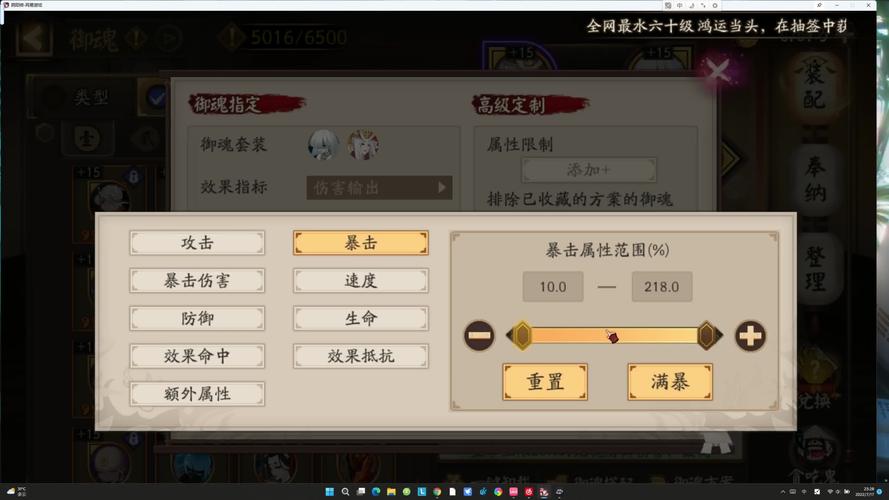The image size is (889, 500).
Task: Click the 满暴 button
Action: (x=670, y=382)
